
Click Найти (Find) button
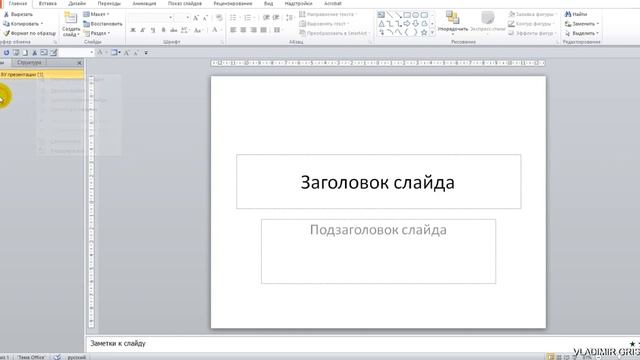pyautogui.click(x=576, y=14)
